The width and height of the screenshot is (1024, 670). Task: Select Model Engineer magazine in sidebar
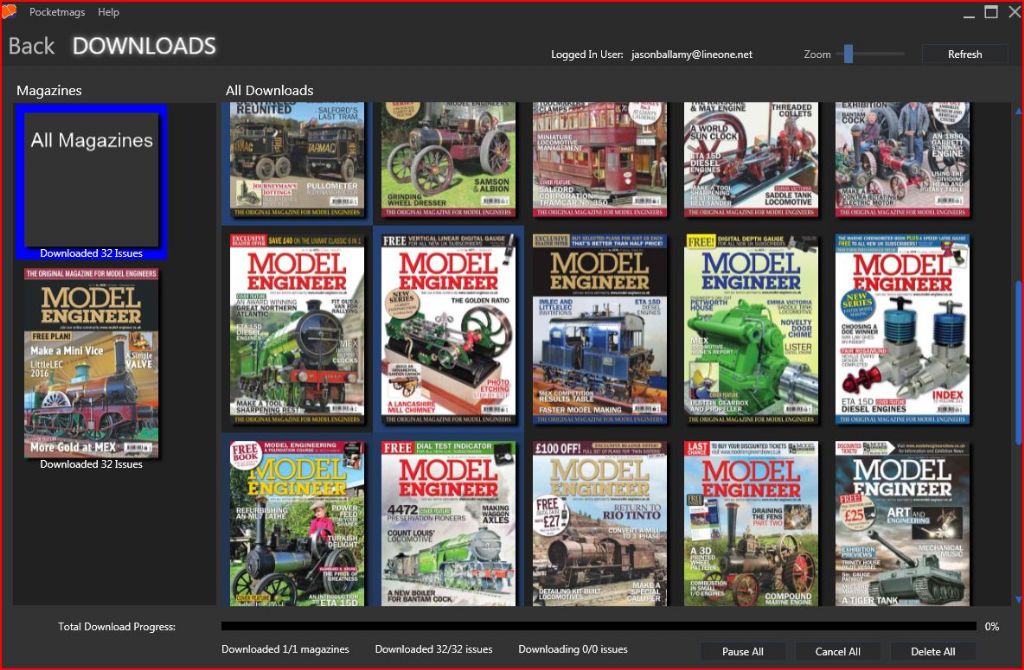tap(91, 362)
